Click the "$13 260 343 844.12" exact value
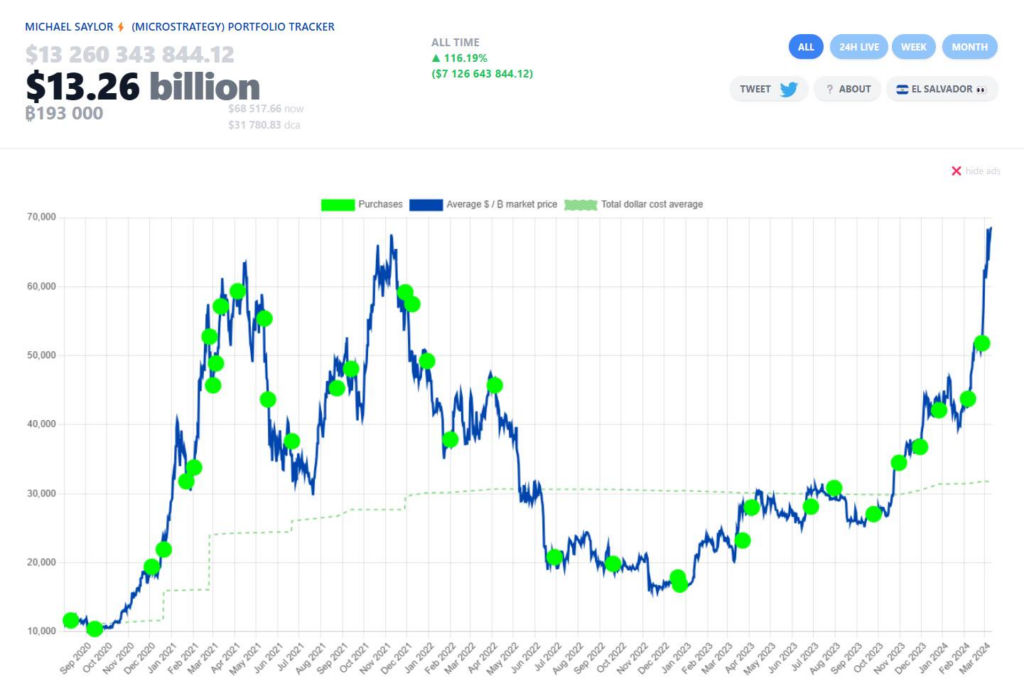1024x696 pixels. 130,54
